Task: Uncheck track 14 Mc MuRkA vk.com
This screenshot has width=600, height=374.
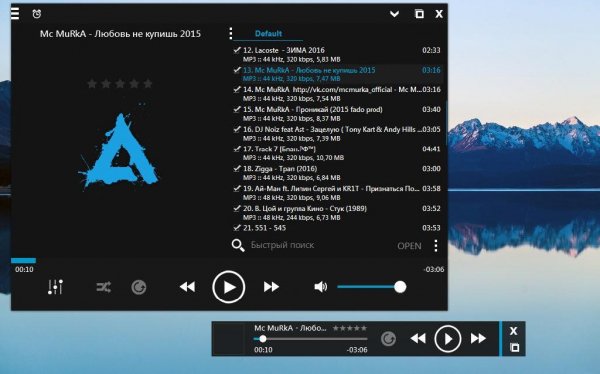Action: (237, 89)
